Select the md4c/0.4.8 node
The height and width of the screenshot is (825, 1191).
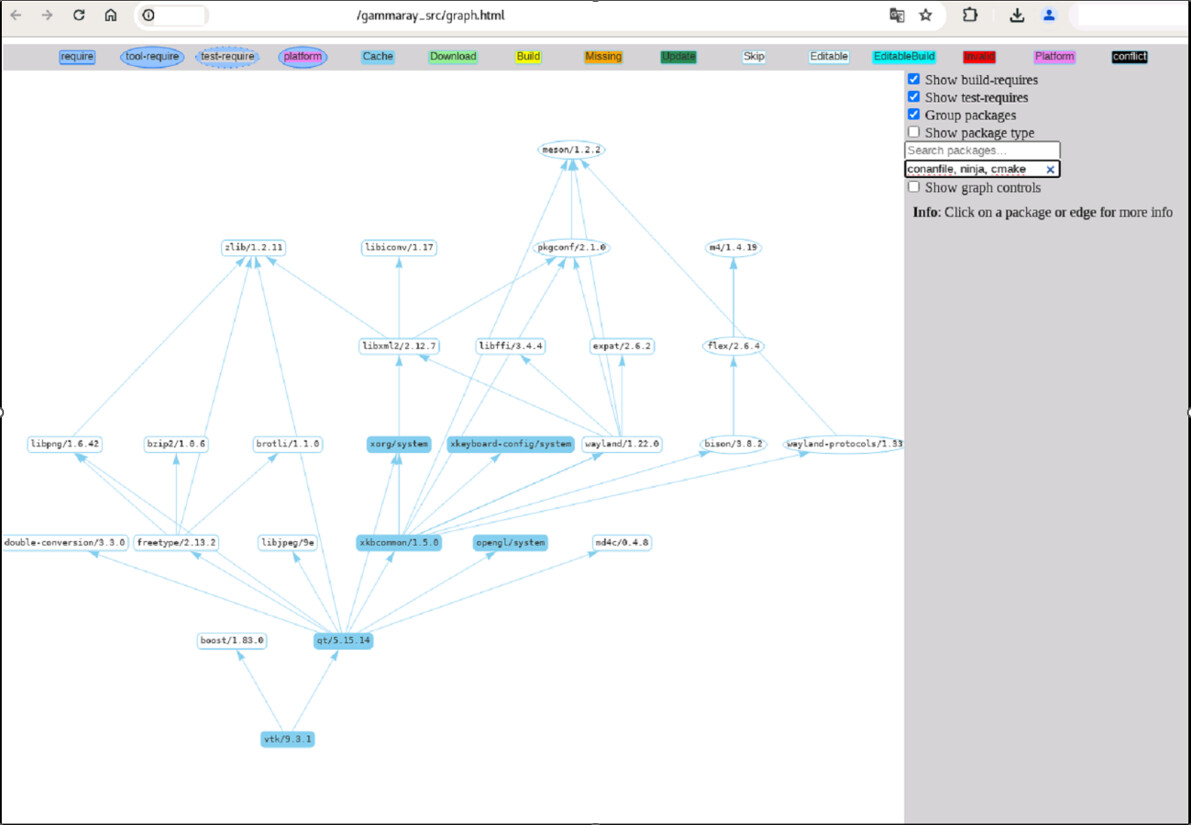coord(621,543)
